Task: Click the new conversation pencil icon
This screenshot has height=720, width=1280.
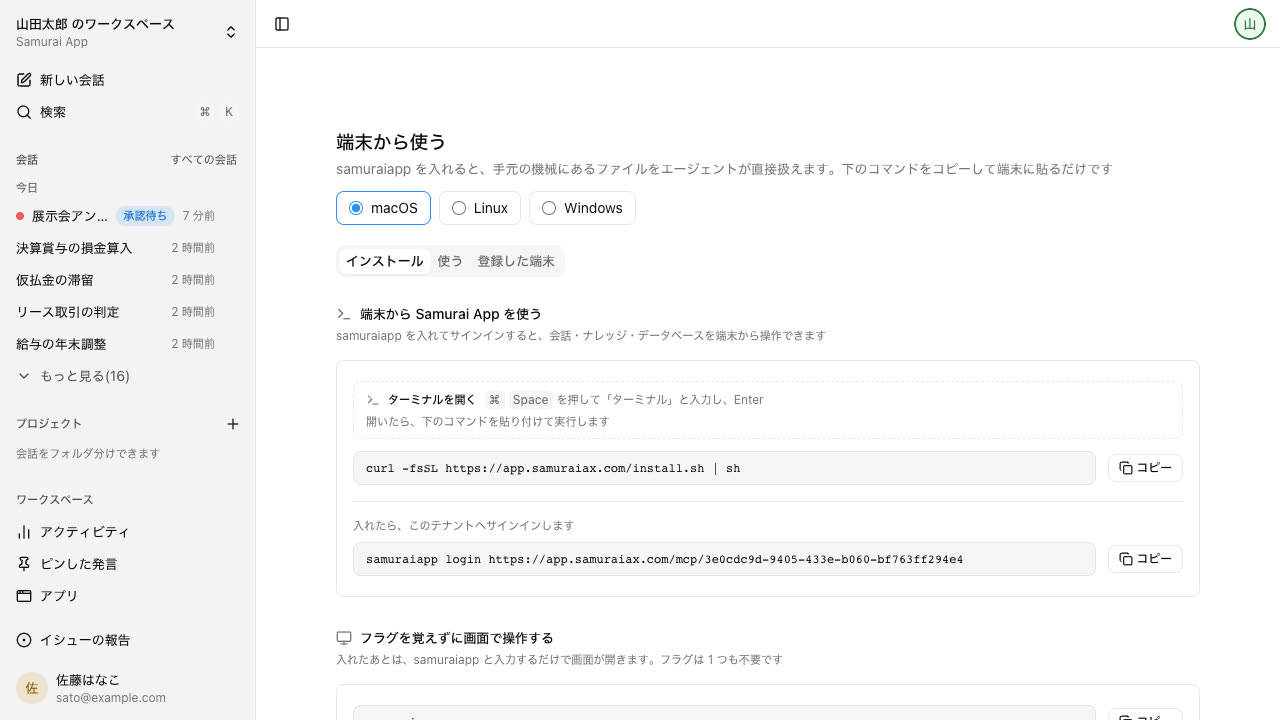Action: tap(24, 80)
